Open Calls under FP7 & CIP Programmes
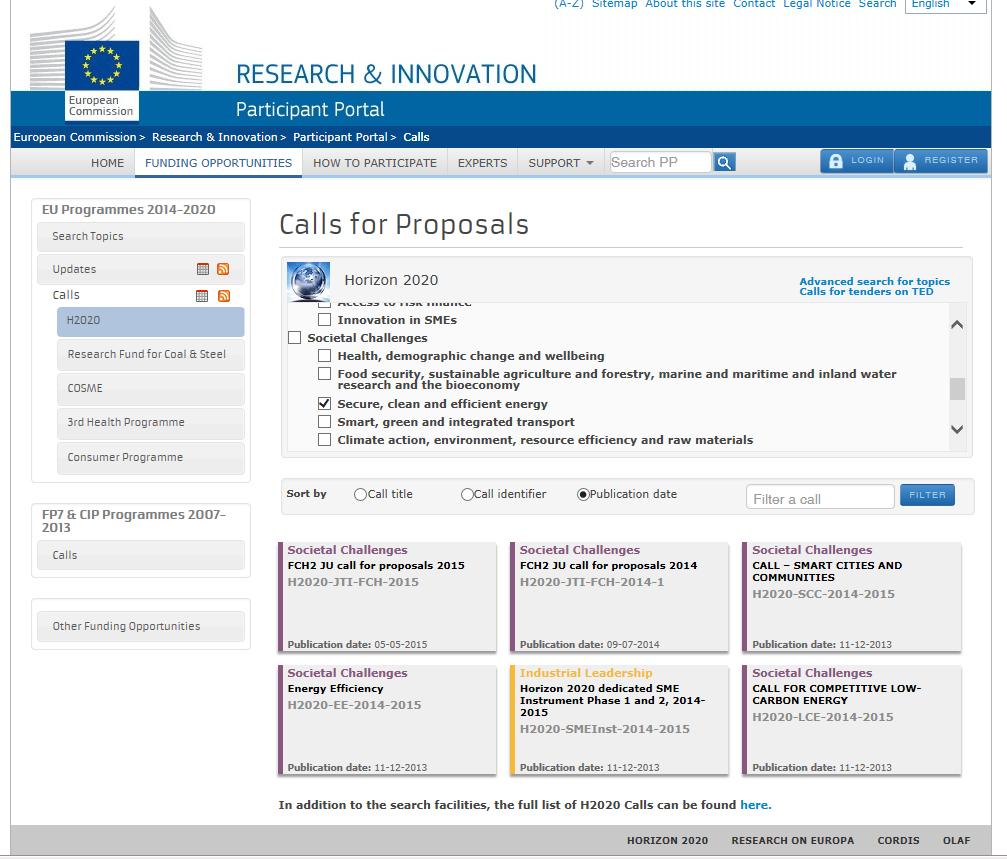 point(141,555)
